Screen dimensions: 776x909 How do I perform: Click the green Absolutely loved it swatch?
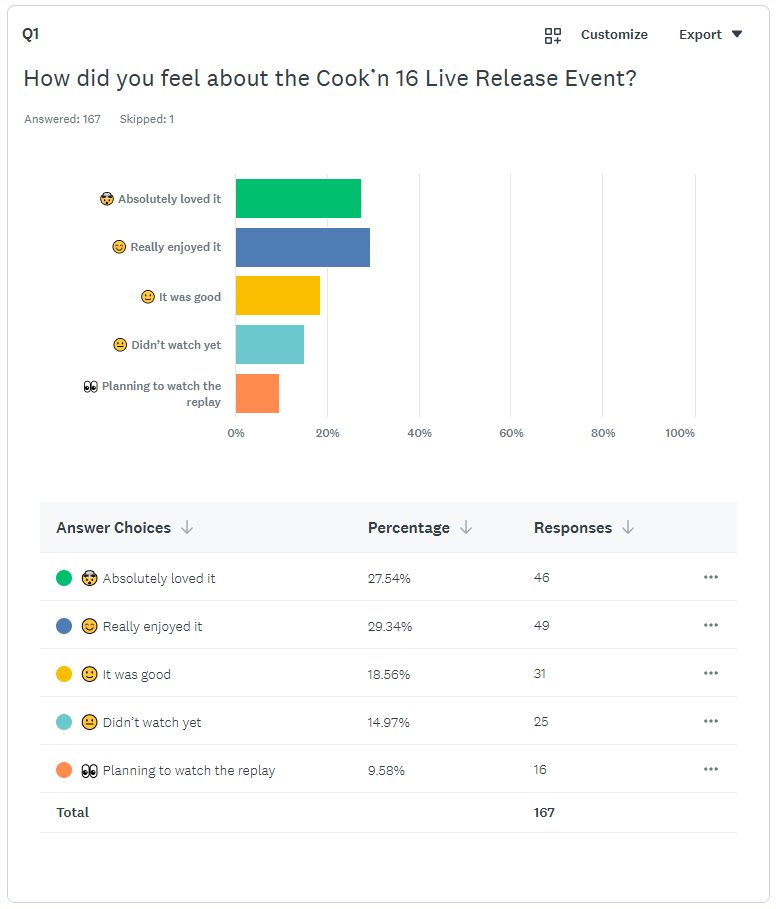pyautogui.click(x=64, y=577)
